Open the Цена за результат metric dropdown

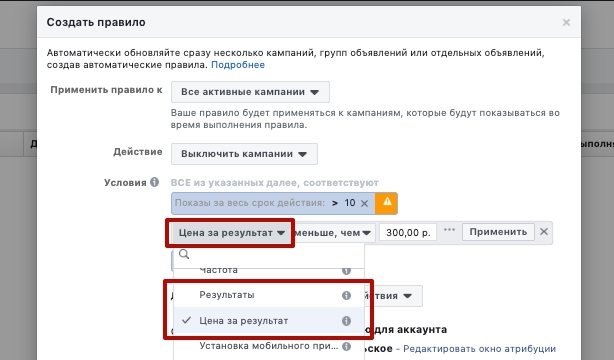tap(231, 233)
